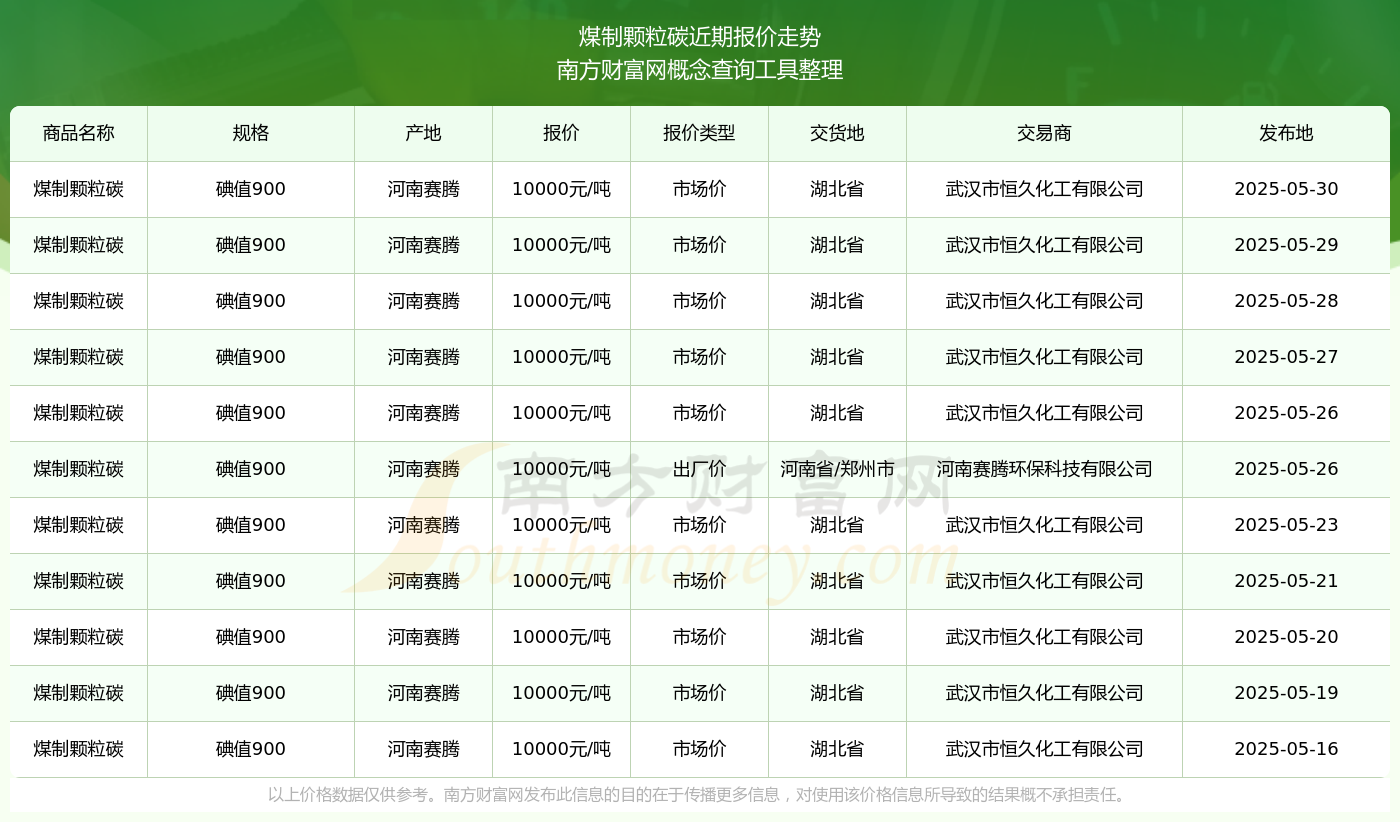This screenshot has height=822, width=1400.
Task: Click the 交易商 column header
Action: coord(1044,133)
